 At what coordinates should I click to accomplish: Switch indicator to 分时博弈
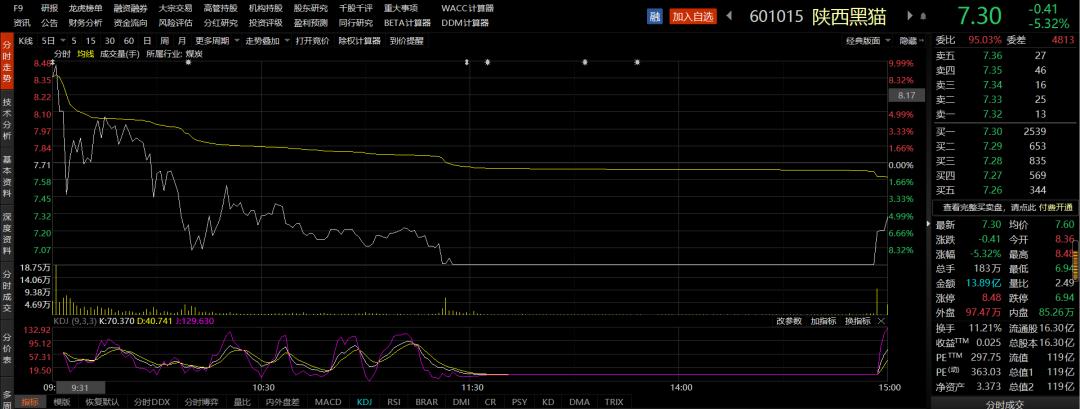pyautogui.click(x=202, y=401)
